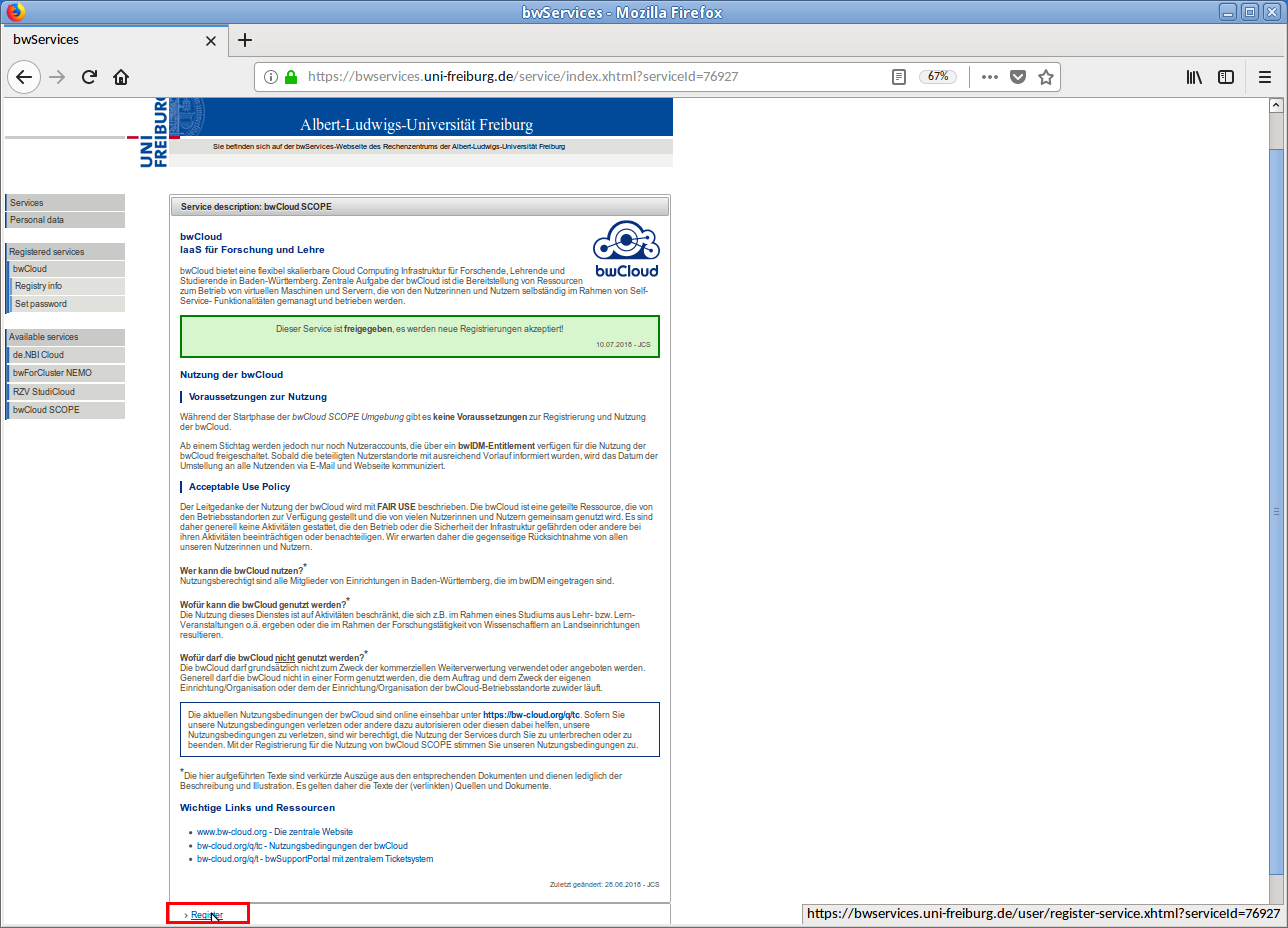Viewport: 1288px width, 928px height.
Task: Click 'Wer kann die bwCloud nutzen?' question
Action: point(241,570)
